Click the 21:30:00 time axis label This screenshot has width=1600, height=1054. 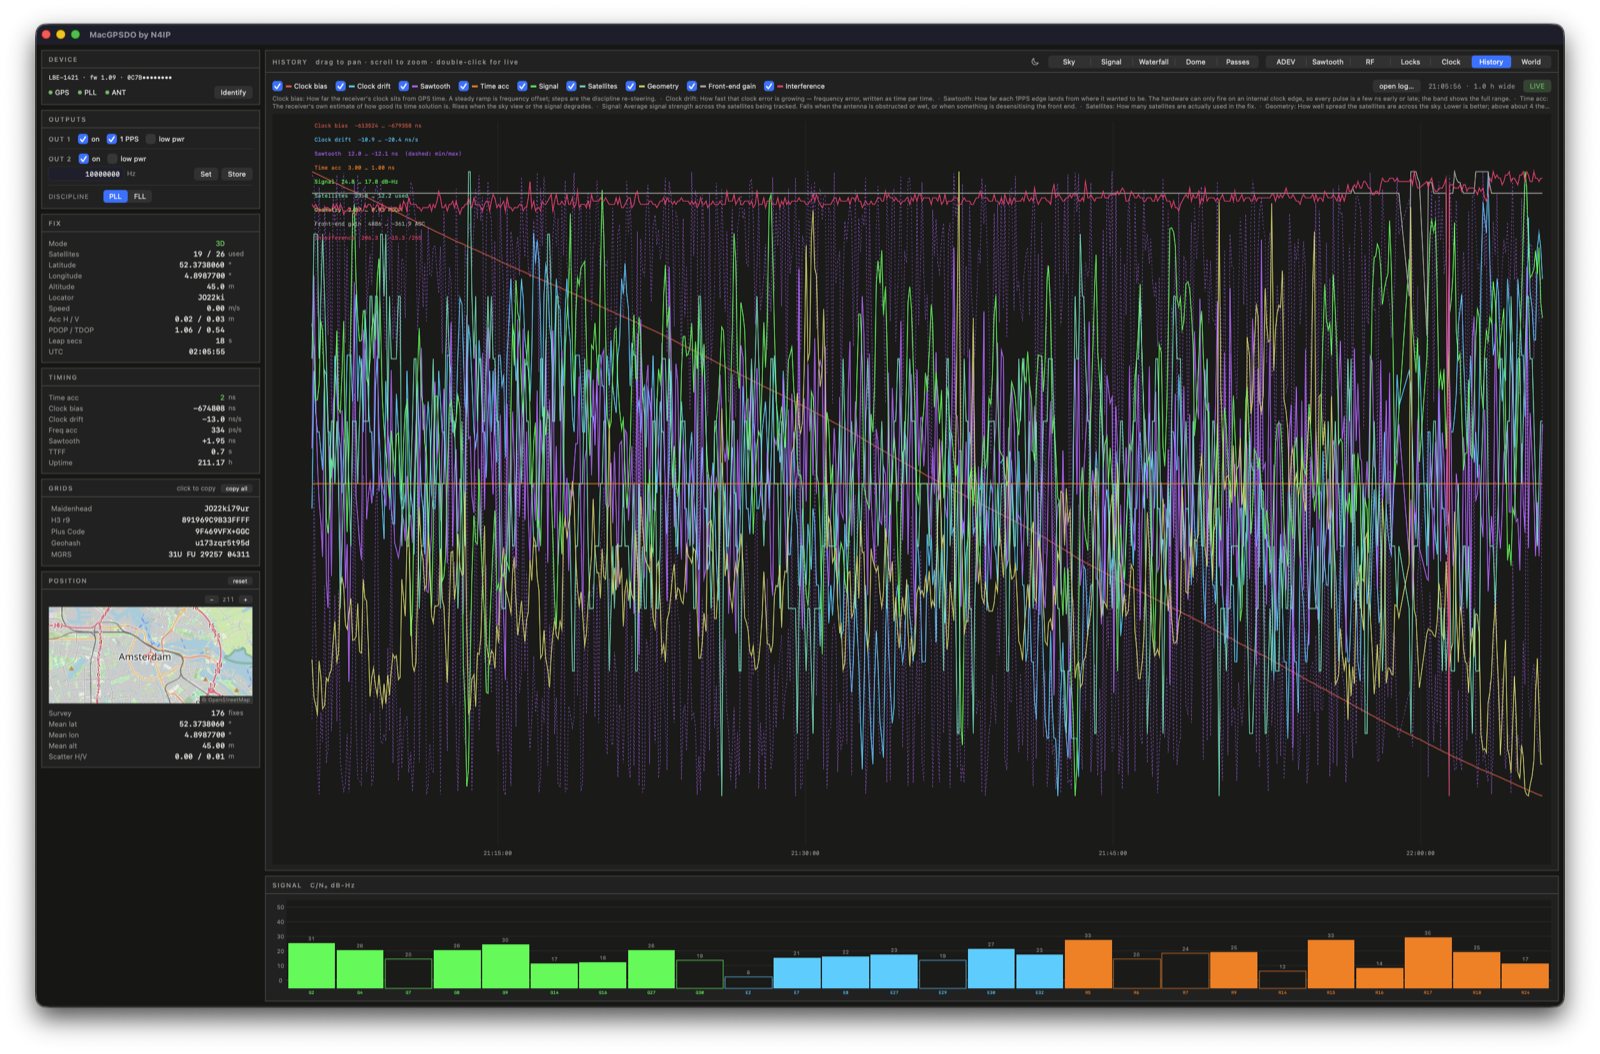pos(805,853)
